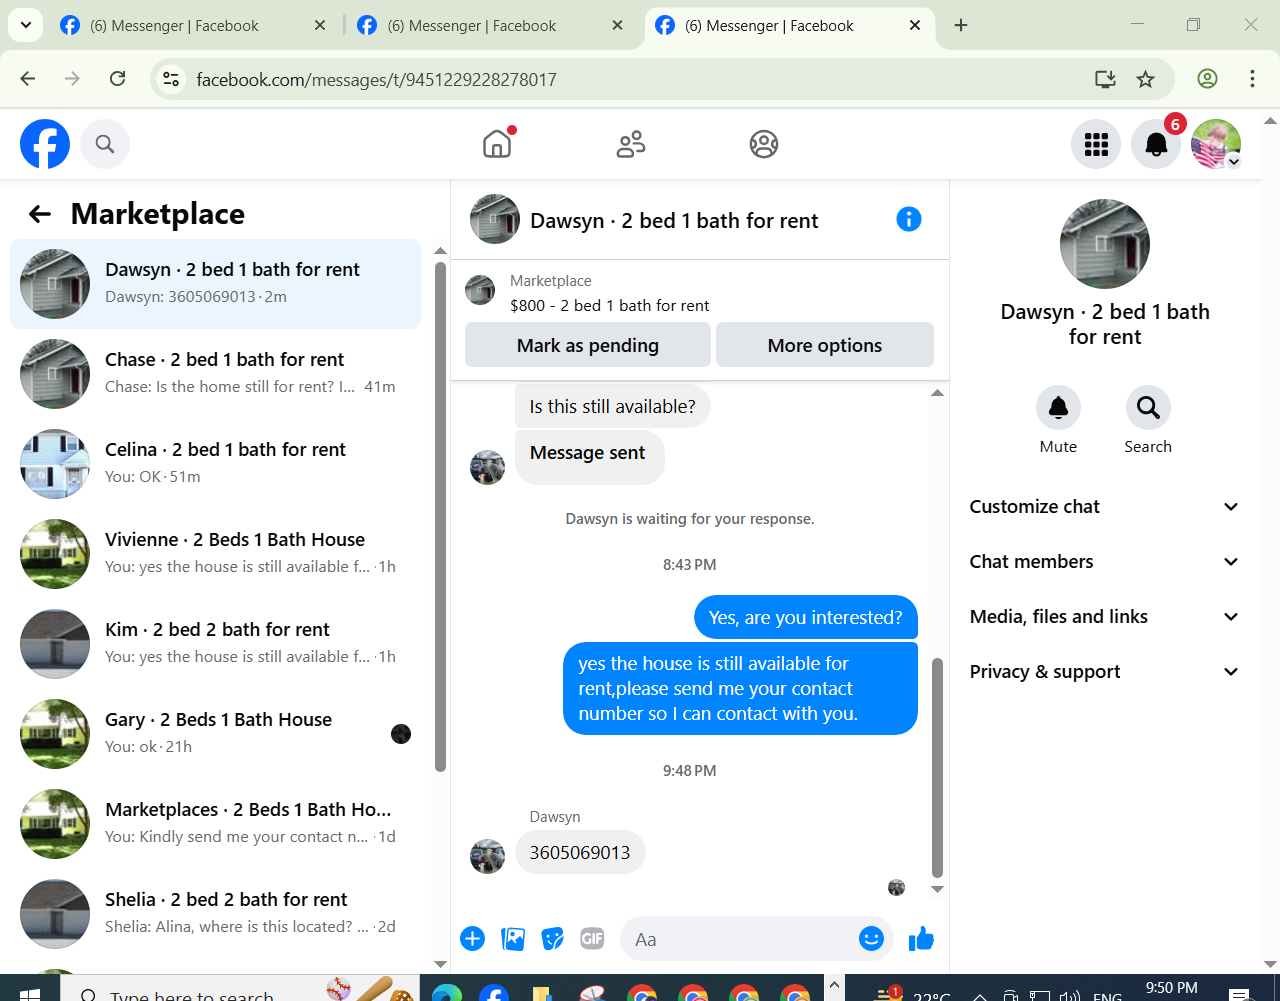
Task: Click Dawsyn's avatar beside the 3605069013 message
Action: pyautogui.click(x=487, y=856)
